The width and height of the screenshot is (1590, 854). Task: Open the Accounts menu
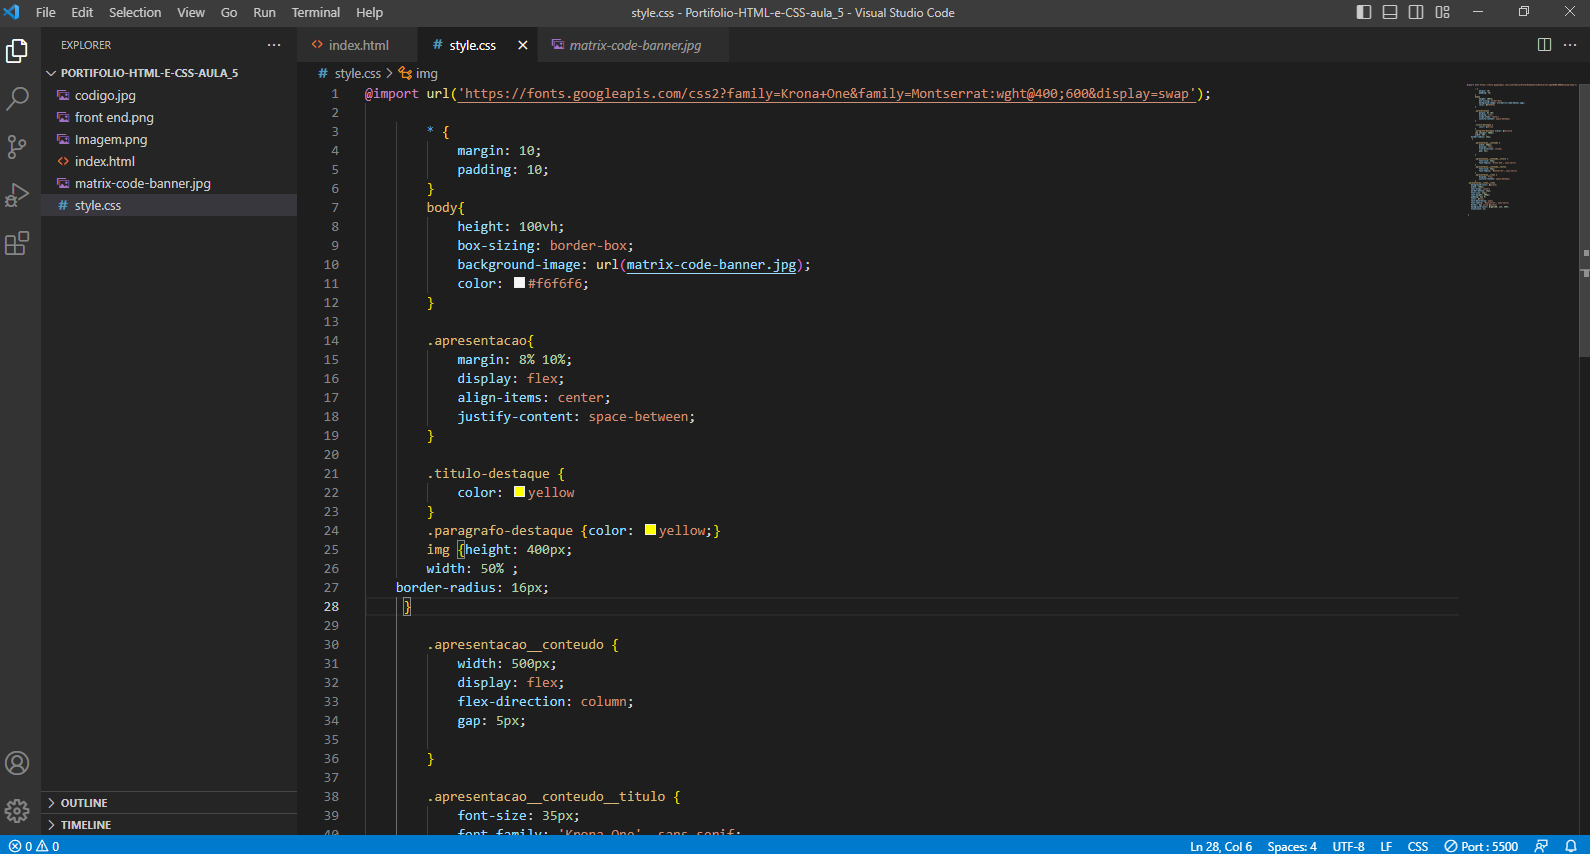pyautogui.click(x=17, y=763)
